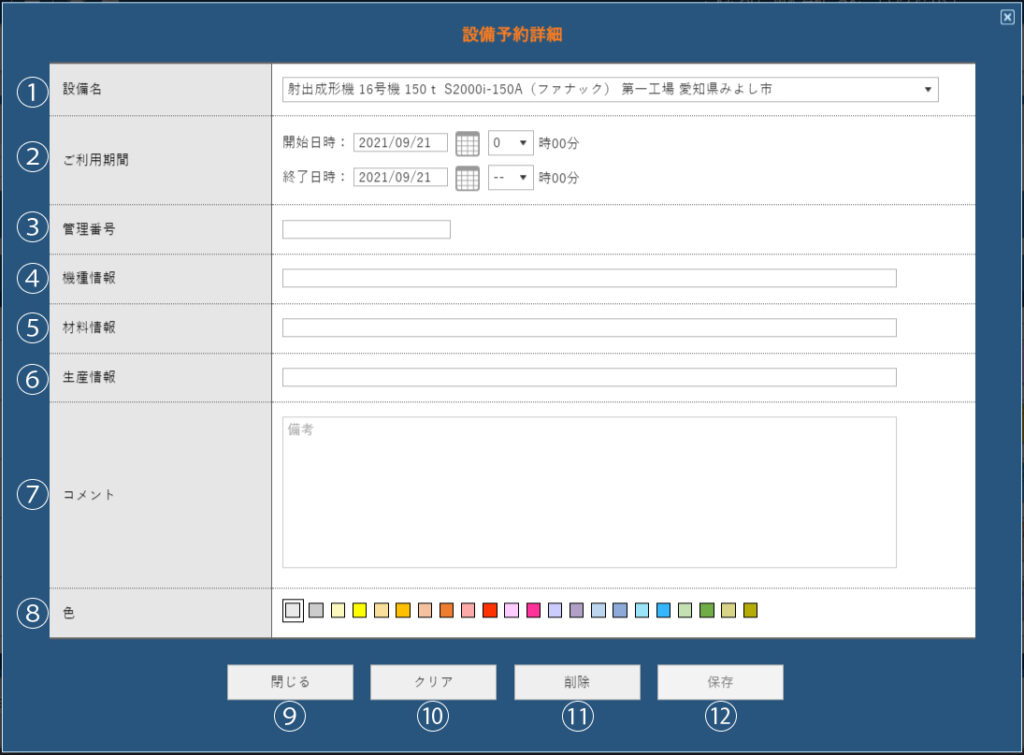
Task: Pick the red color swatch
Action: 490,610
